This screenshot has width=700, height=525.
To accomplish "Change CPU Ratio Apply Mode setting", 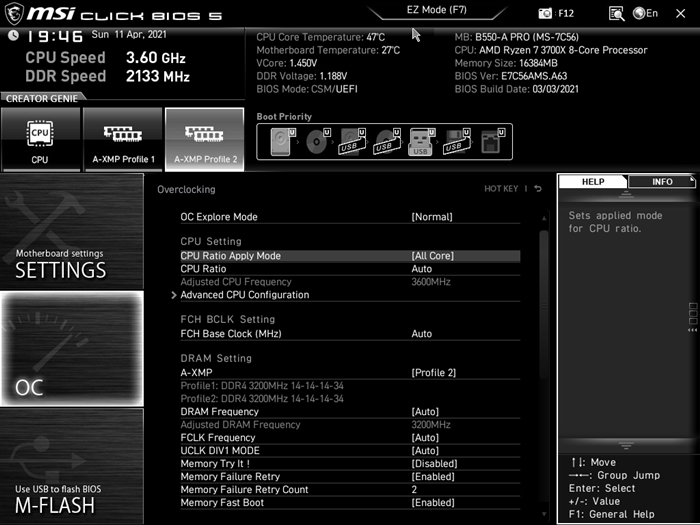I will [x=350, y=256].
